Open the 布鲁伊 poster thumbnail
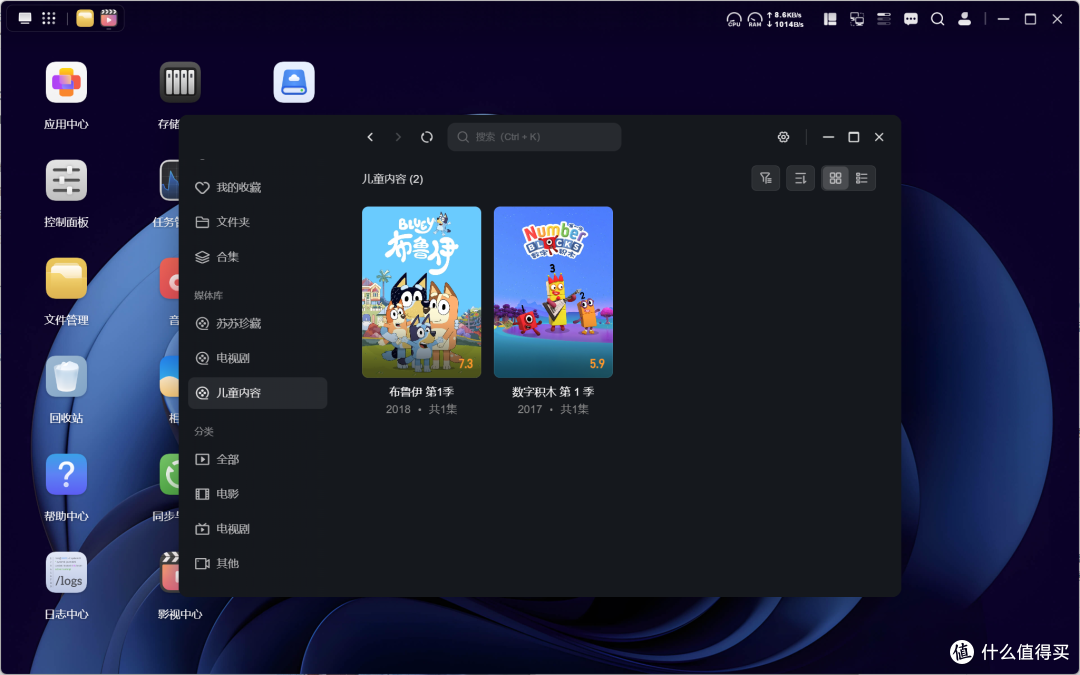 coord(422,292)
